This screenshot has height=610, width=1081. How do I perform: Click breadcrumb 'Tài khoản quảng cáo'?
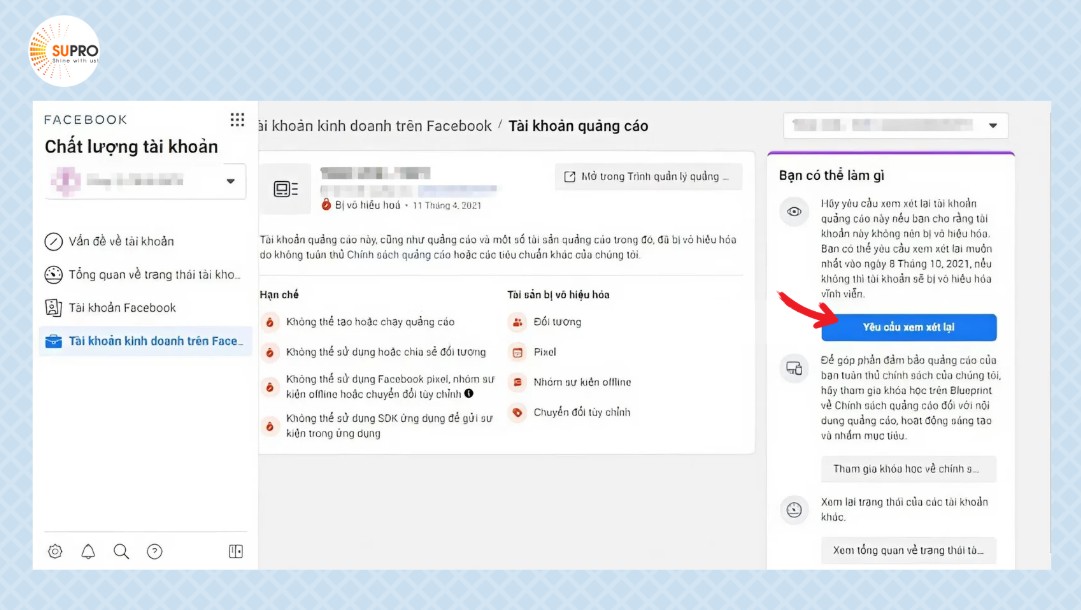point(578,126)
